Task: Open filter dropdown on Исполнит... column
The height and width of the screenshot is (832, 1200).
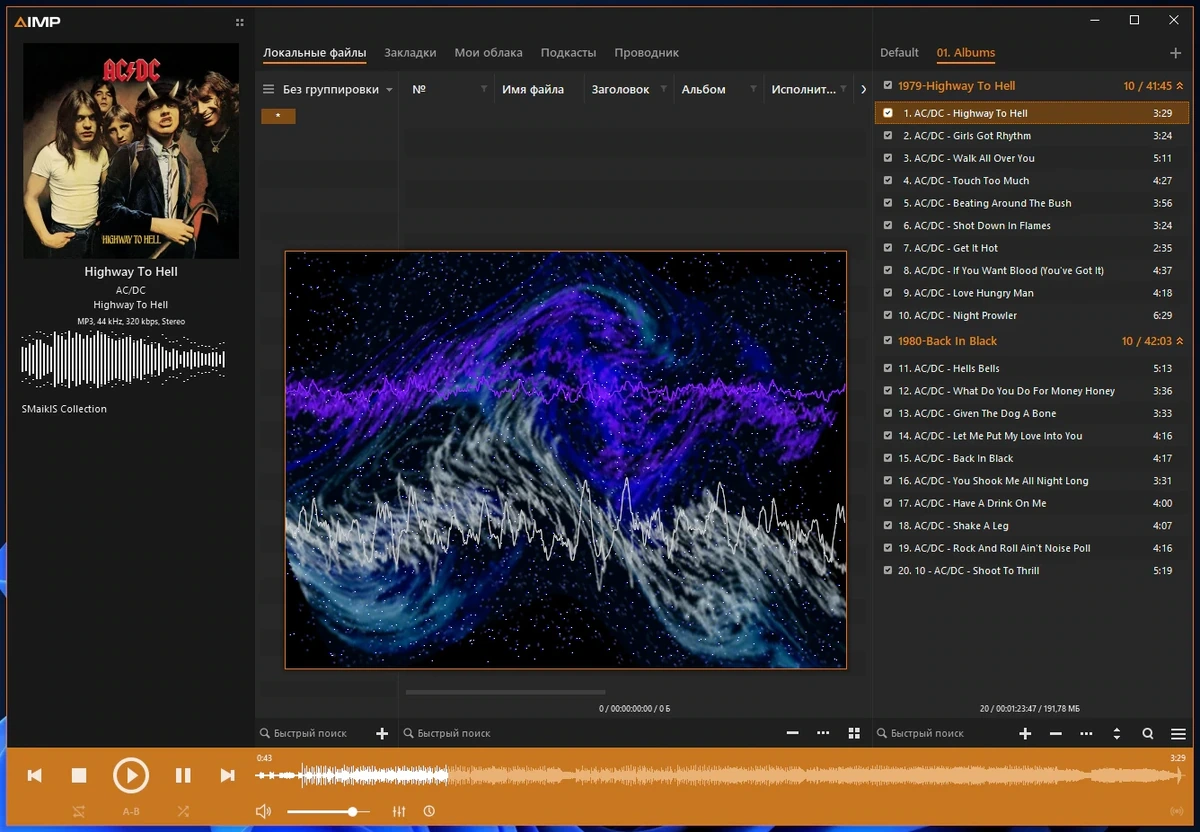Action: [844, 89]
